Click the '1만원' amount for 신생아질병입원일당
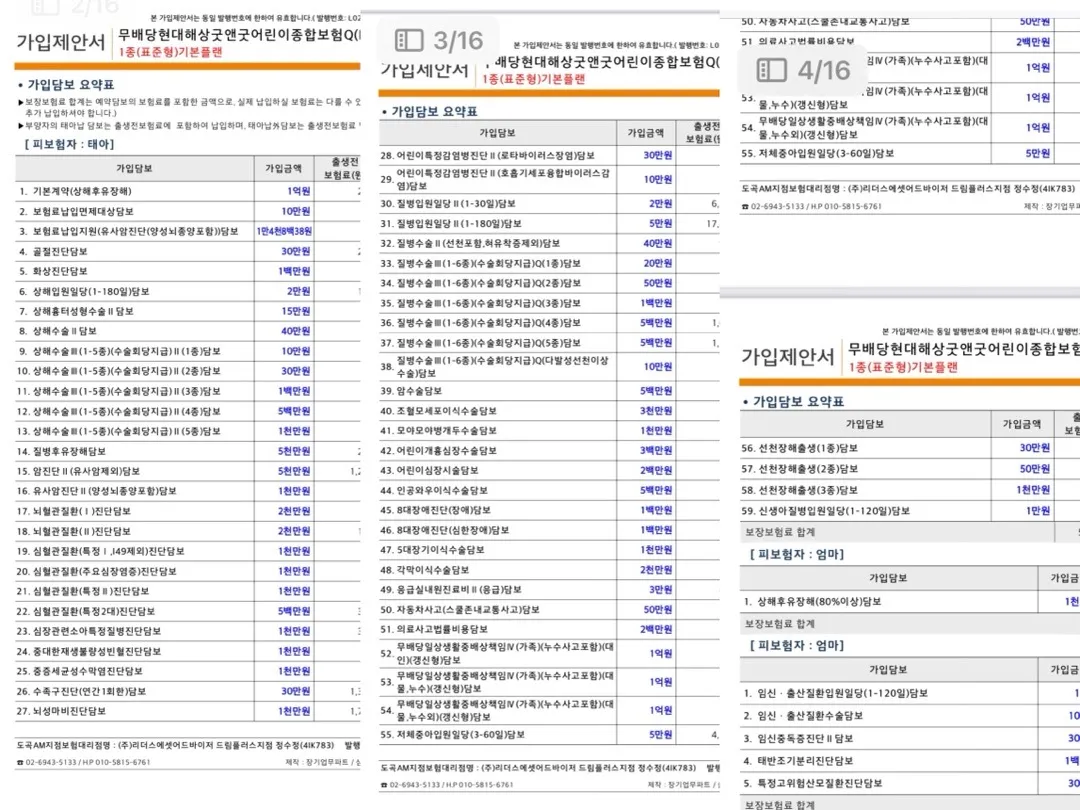 pos(1038,511)
